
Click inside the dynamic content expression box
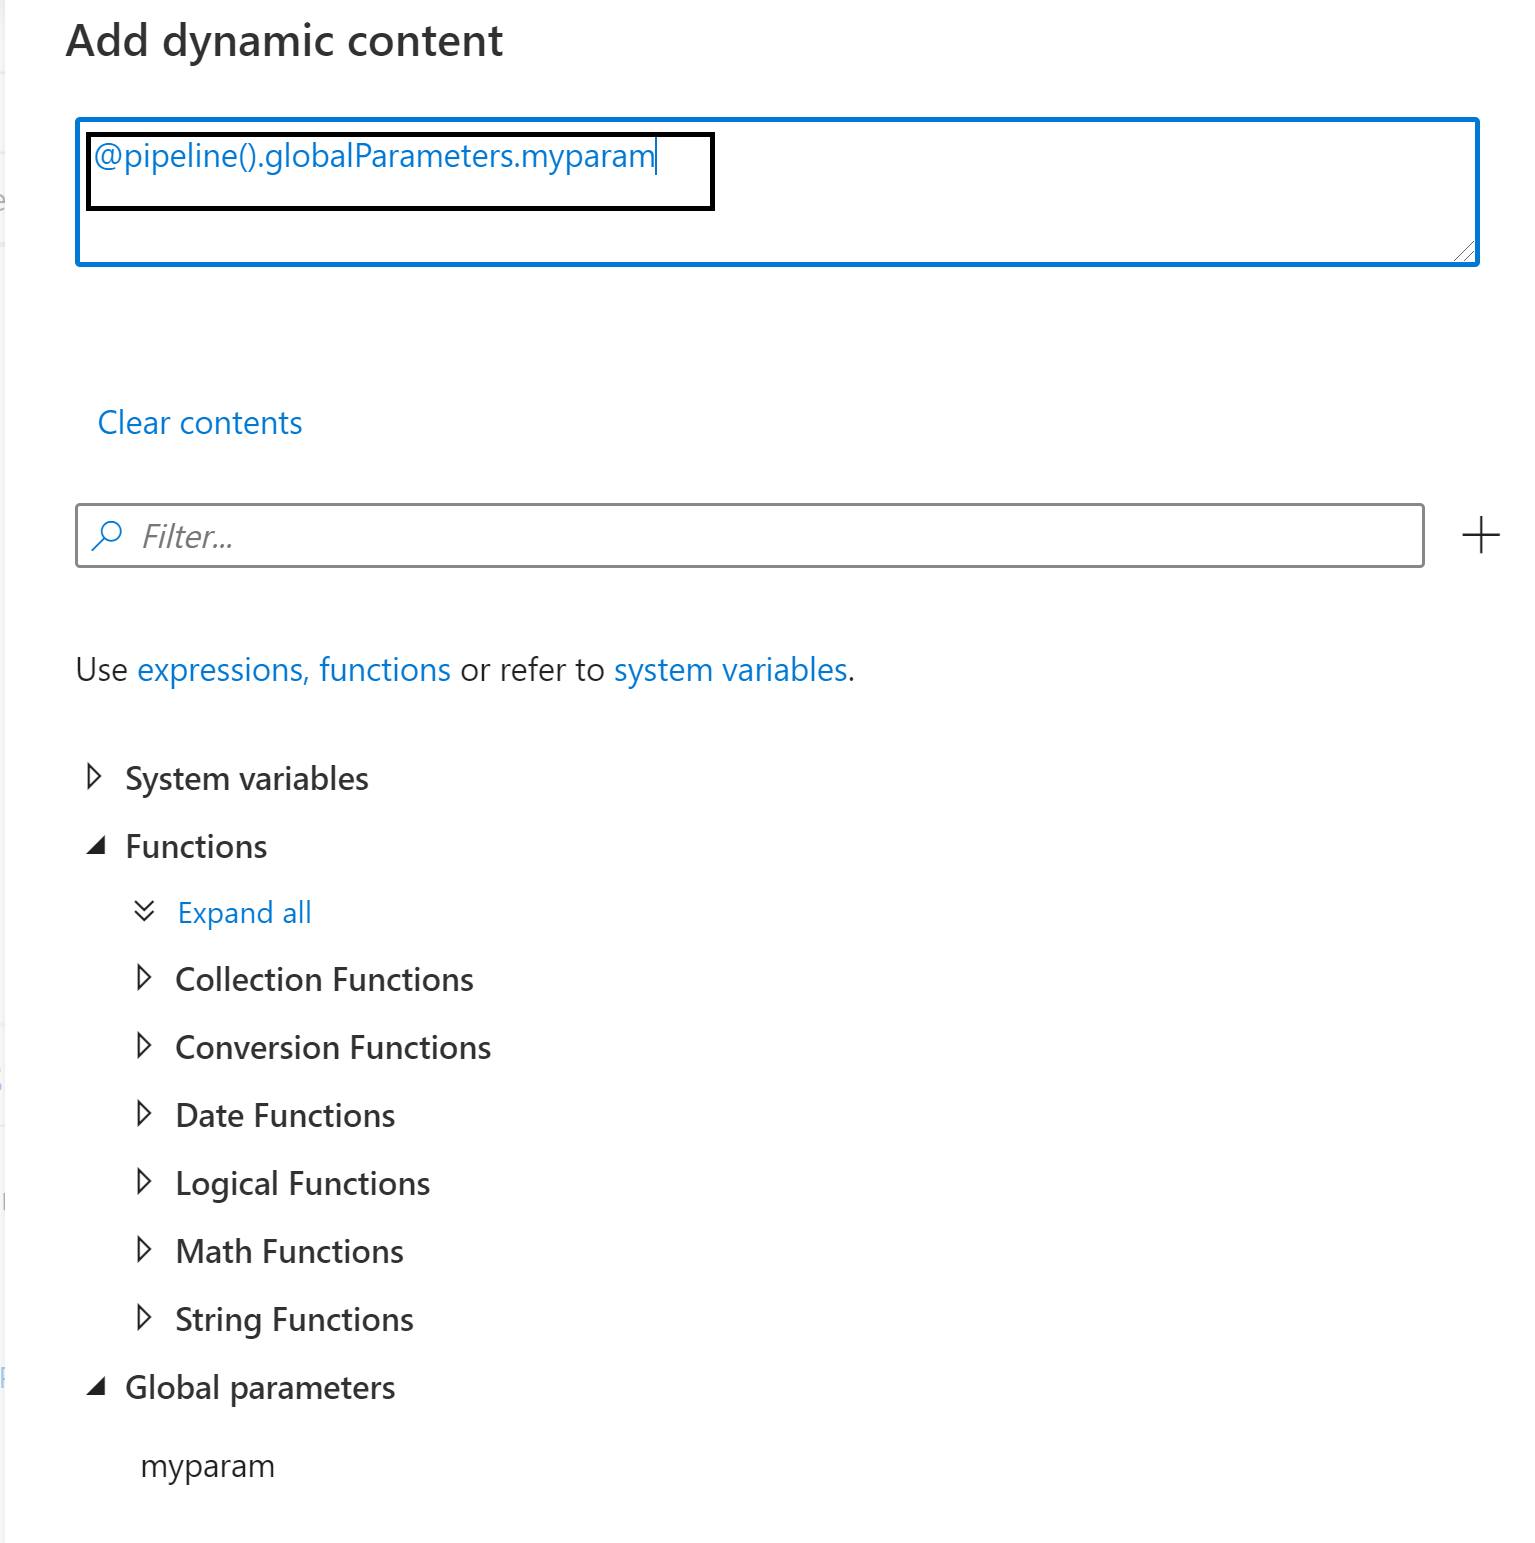click(x=1000, y=200)
